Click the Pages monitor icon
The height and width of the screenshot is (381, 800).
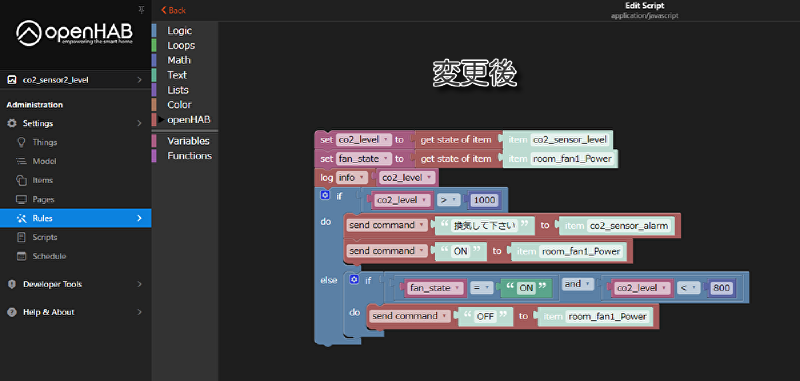(x=21, y=199)
